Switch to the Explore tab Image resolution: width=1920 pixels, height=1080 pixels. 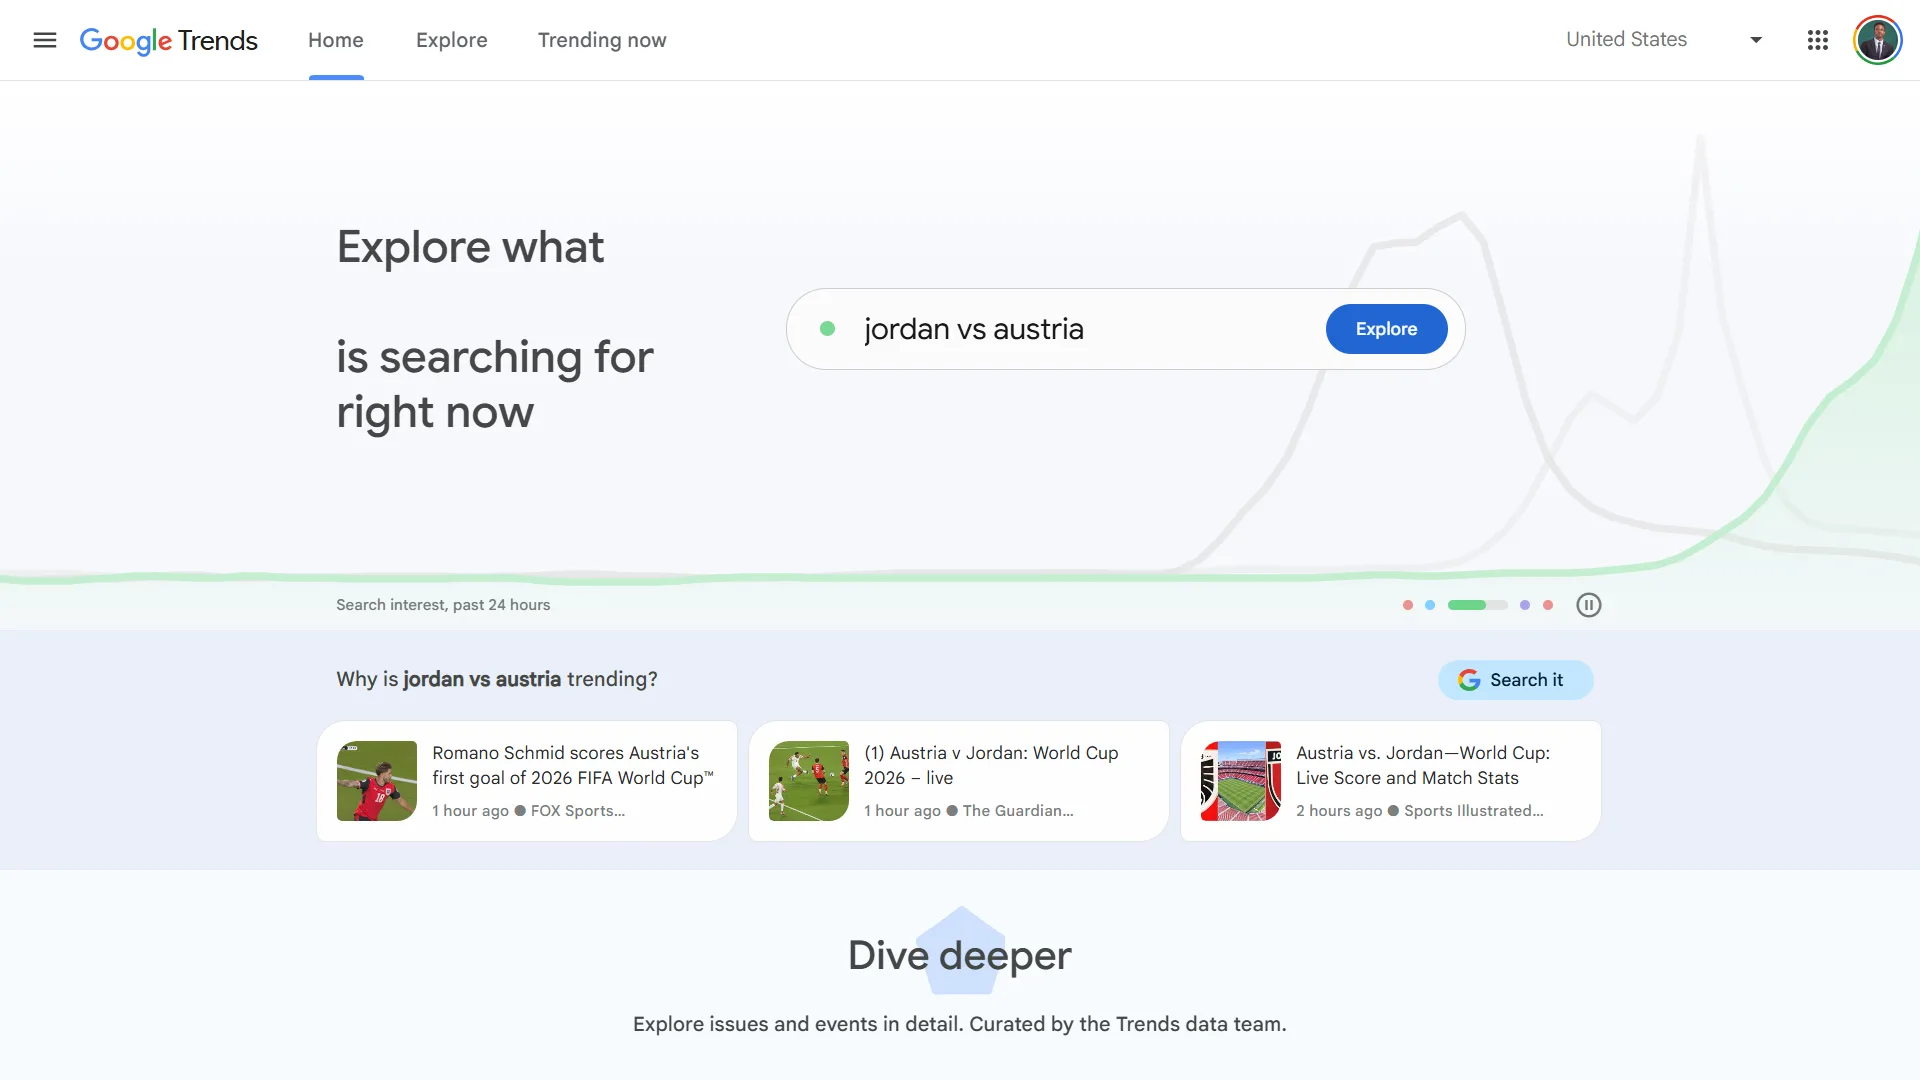click(x=452, y=40)
